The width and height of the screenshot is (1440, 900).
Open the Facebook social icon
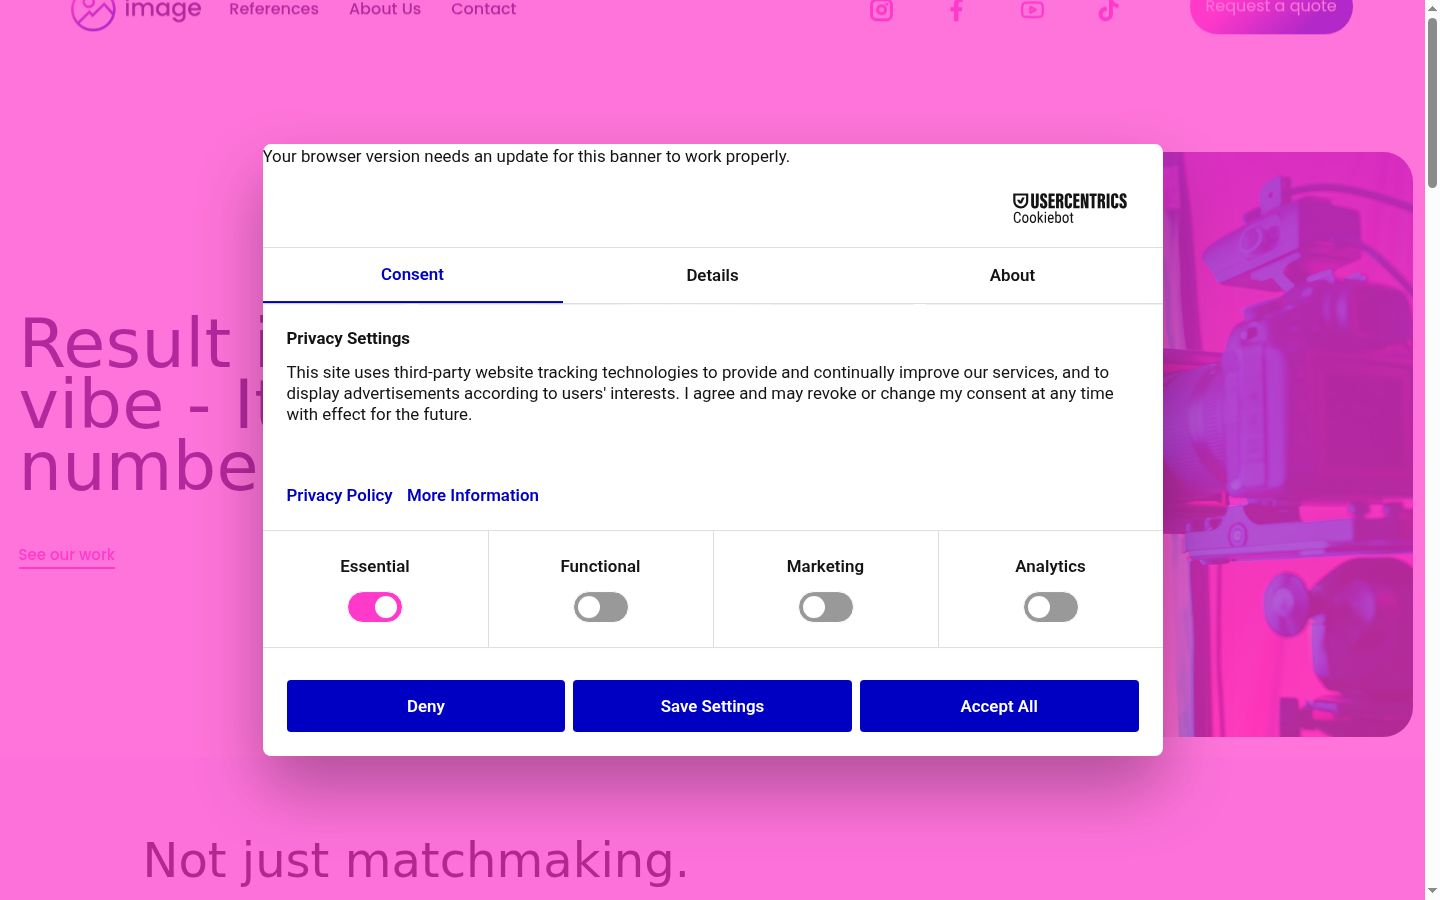click(x=956, y=10)
